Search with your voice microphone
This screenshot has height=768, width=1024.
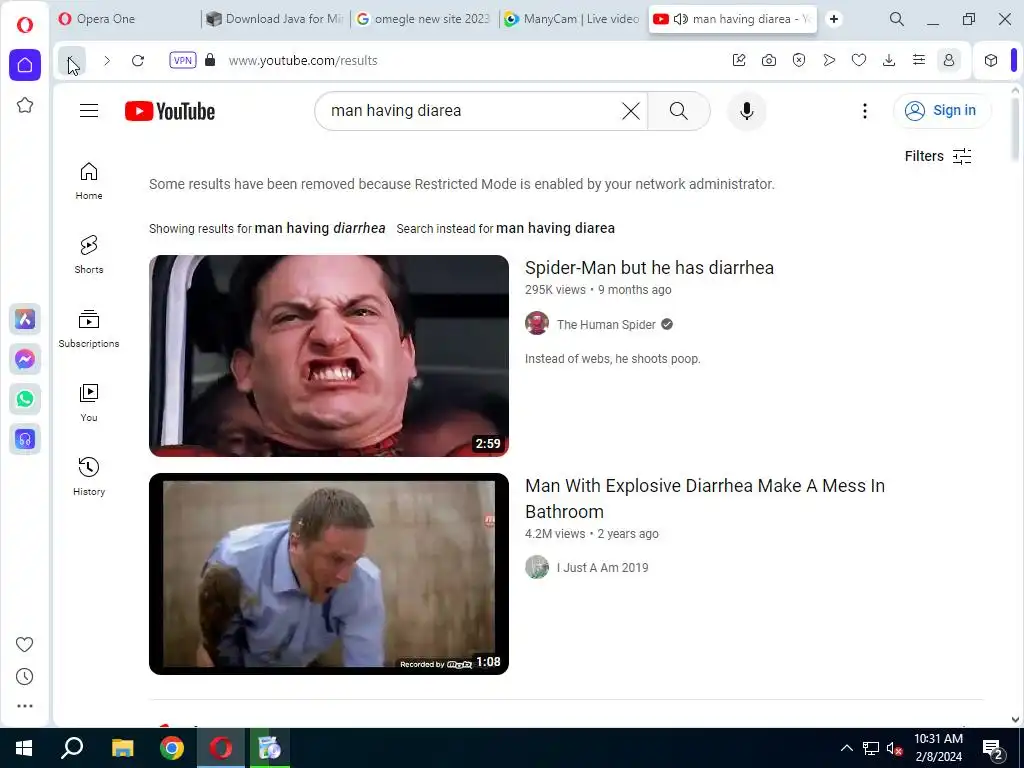coord(746,111)
